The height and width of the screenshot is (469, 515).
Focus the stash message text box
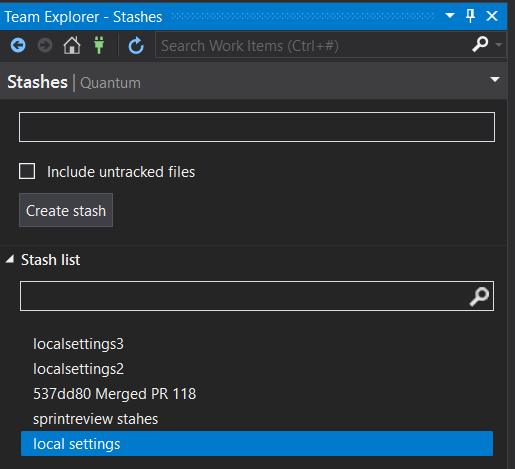(257, 127)
